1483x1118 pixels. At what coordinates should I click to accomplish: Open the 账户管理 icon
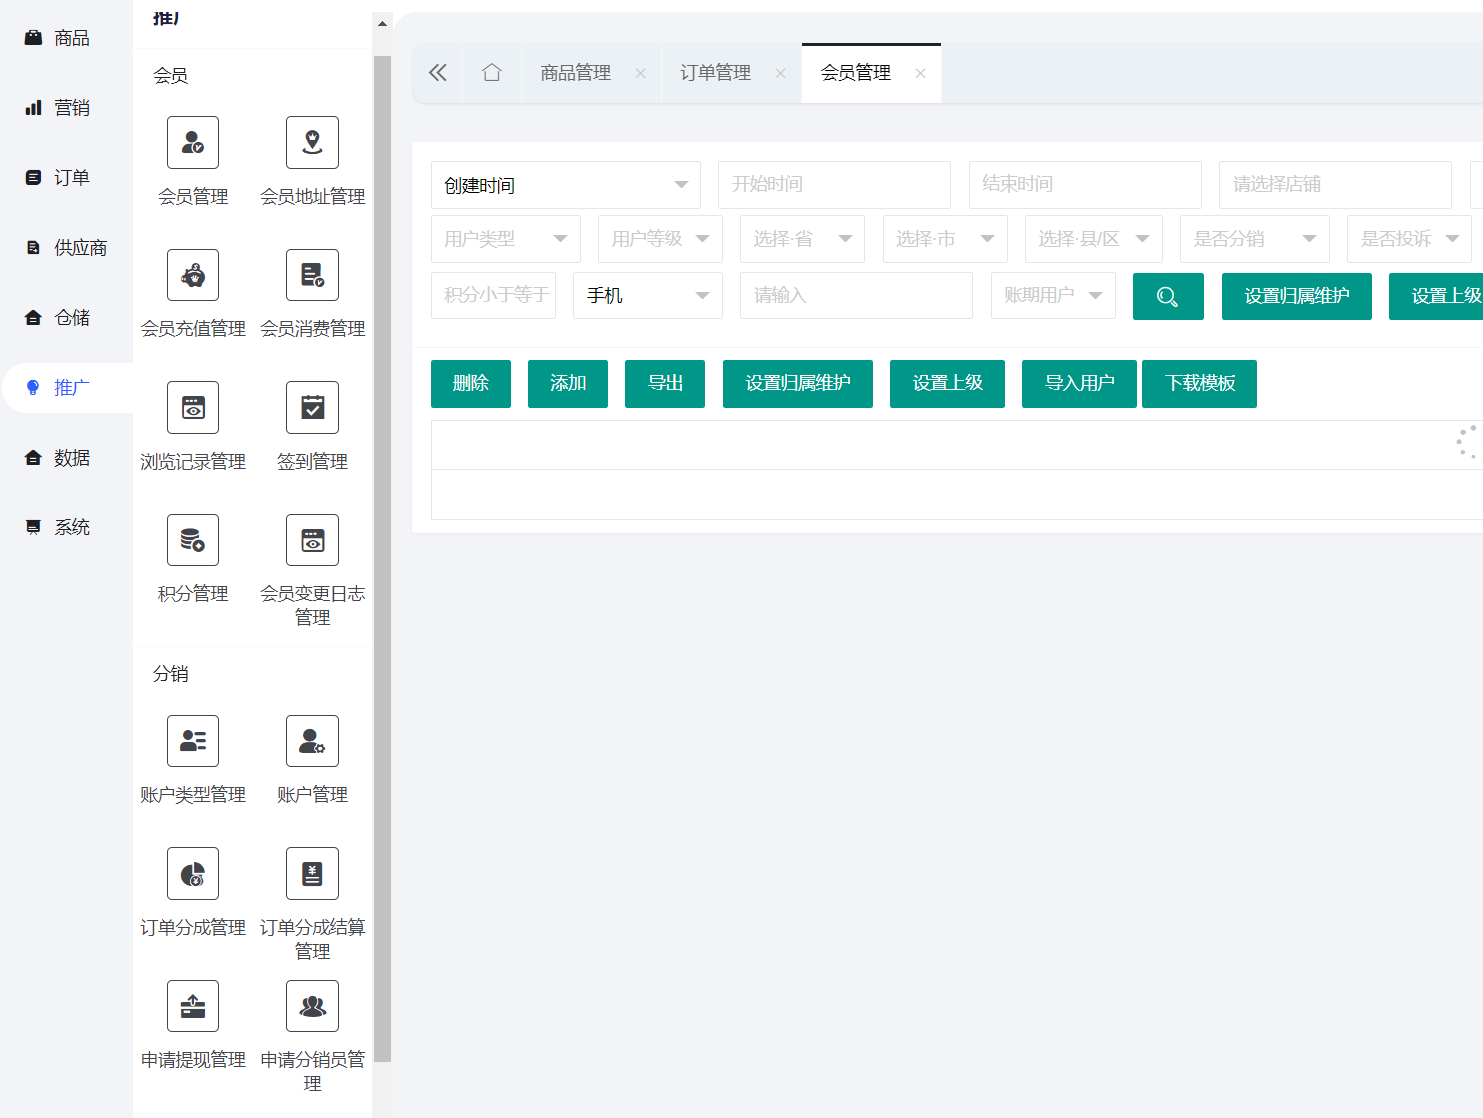(312, 741)
